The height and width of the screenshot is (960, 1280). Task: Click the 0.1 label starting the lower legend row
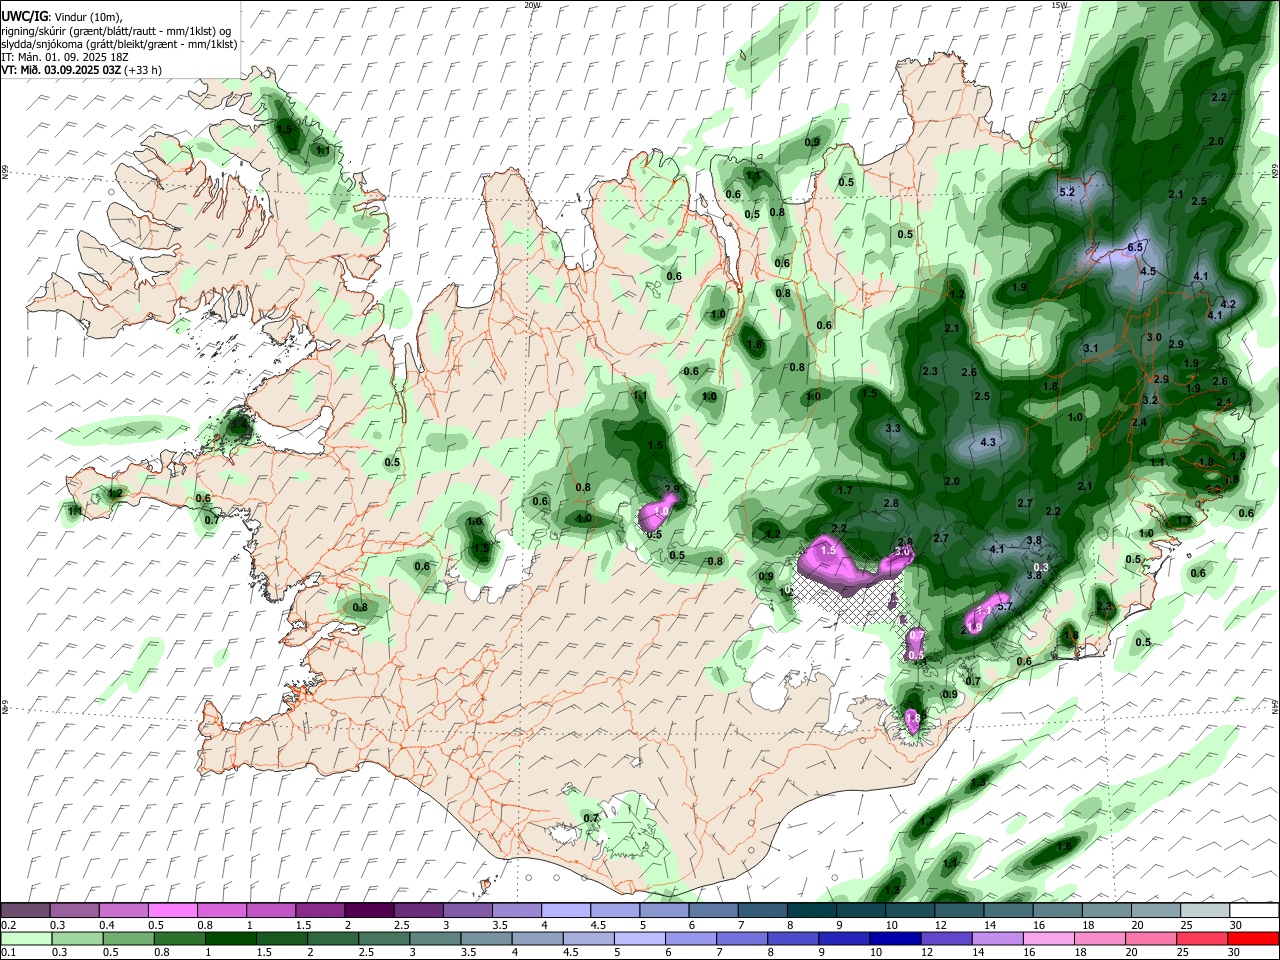pos(7,952)
